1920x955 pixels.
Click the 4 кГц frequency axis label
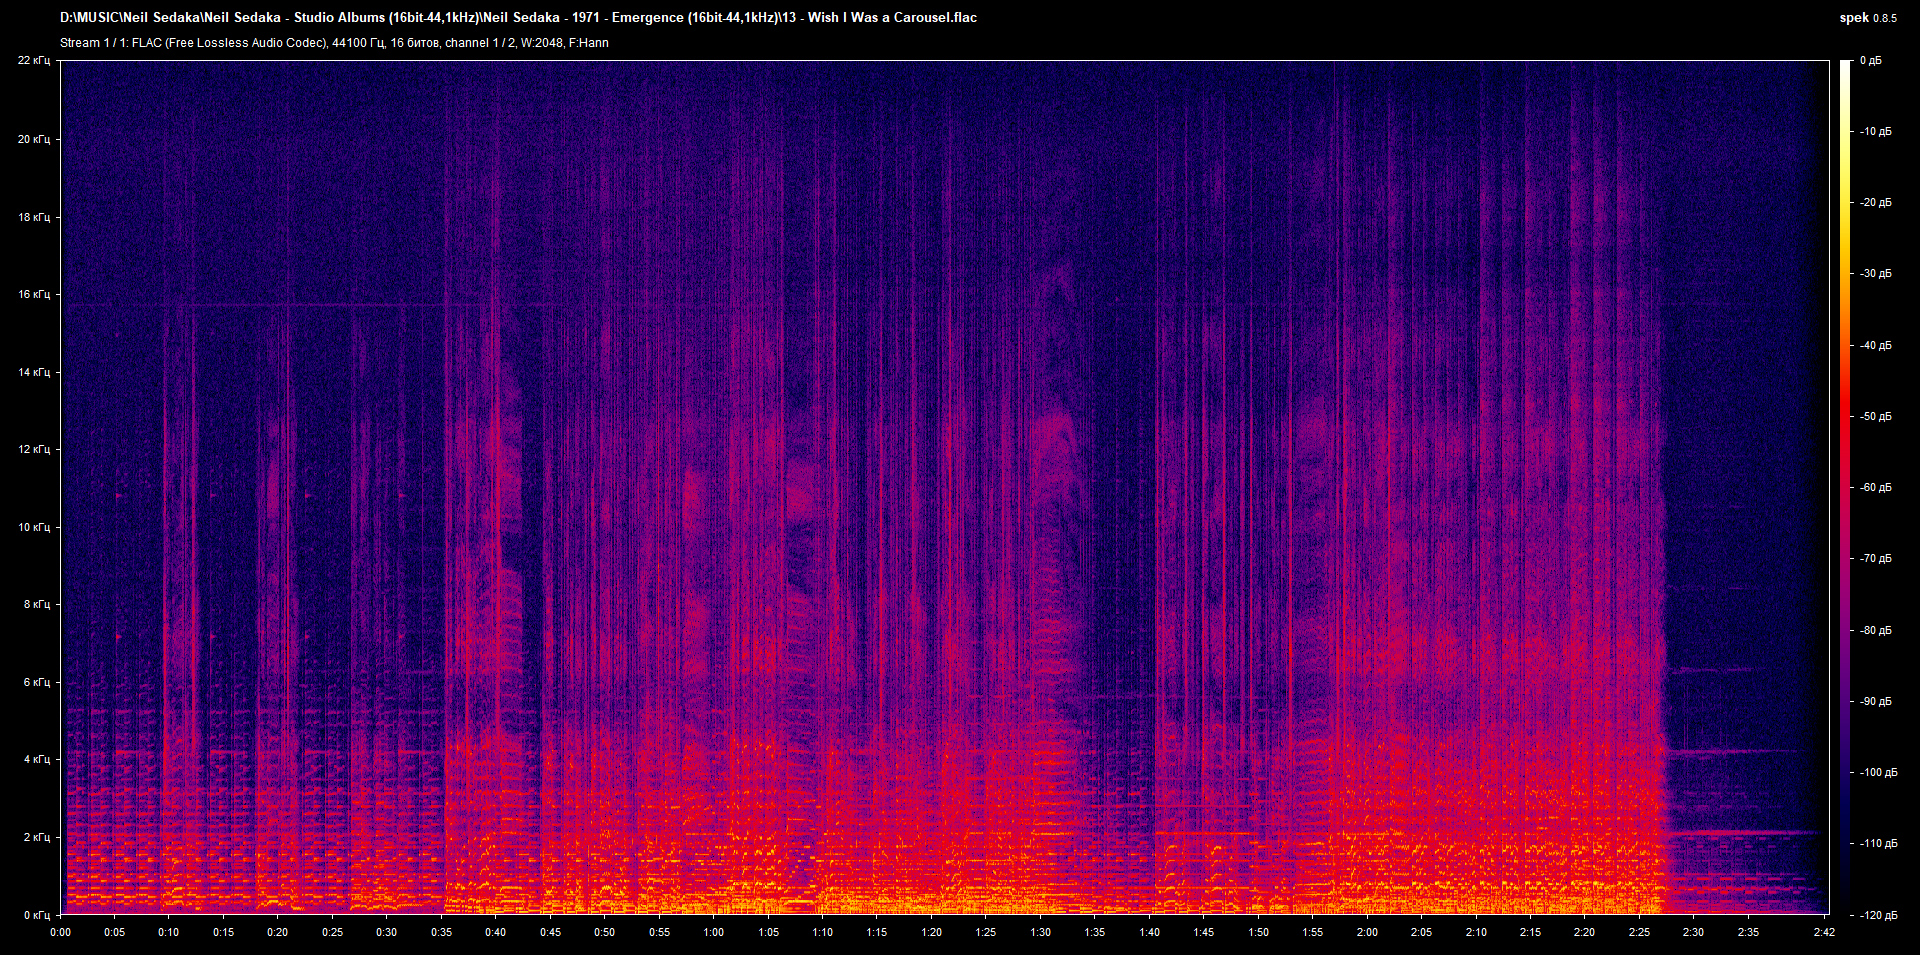pos(36,759)
